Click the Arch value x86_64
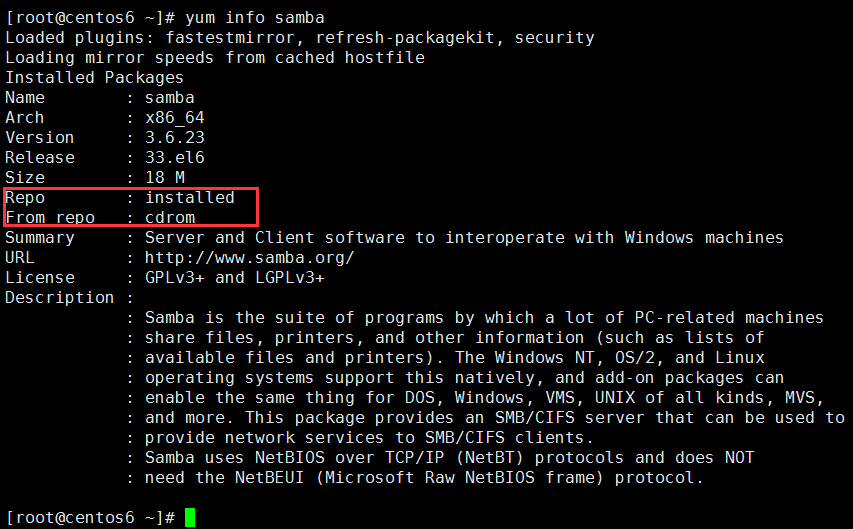This screenshot has width=853, height=529. [x=175, y=118]
